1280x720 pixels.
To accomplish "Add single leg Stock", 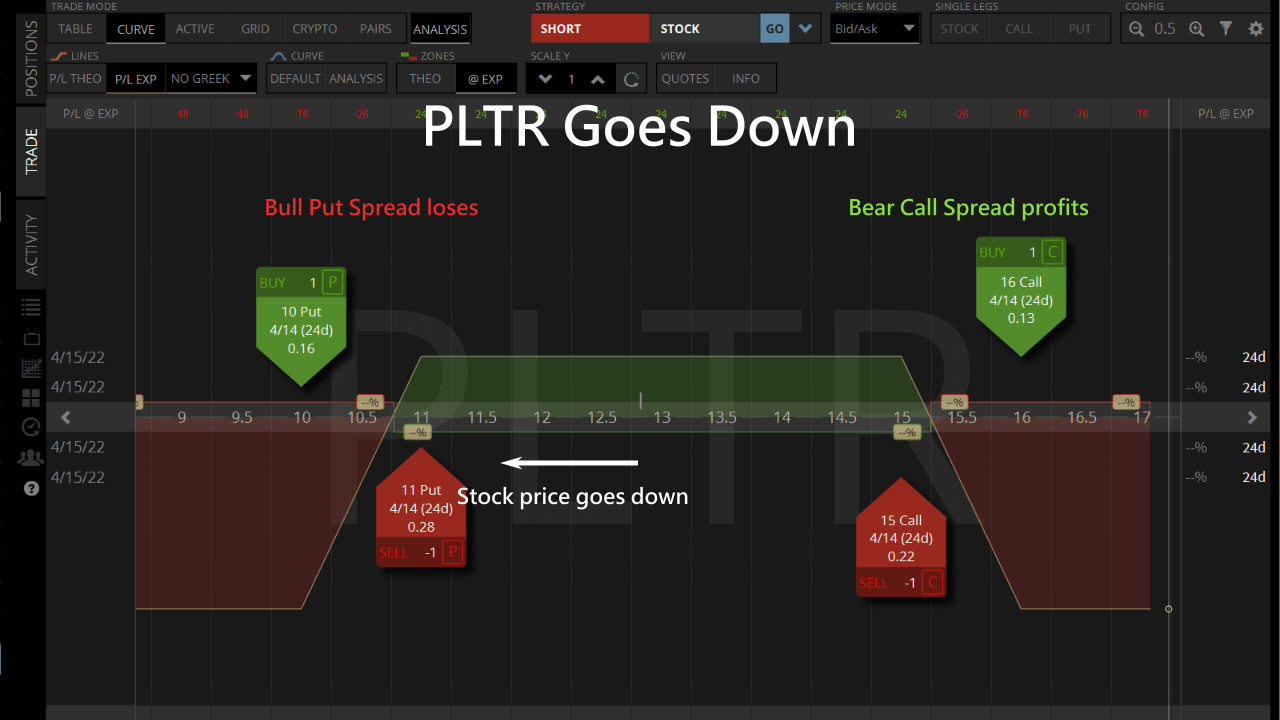I will [x=960, y=29].
